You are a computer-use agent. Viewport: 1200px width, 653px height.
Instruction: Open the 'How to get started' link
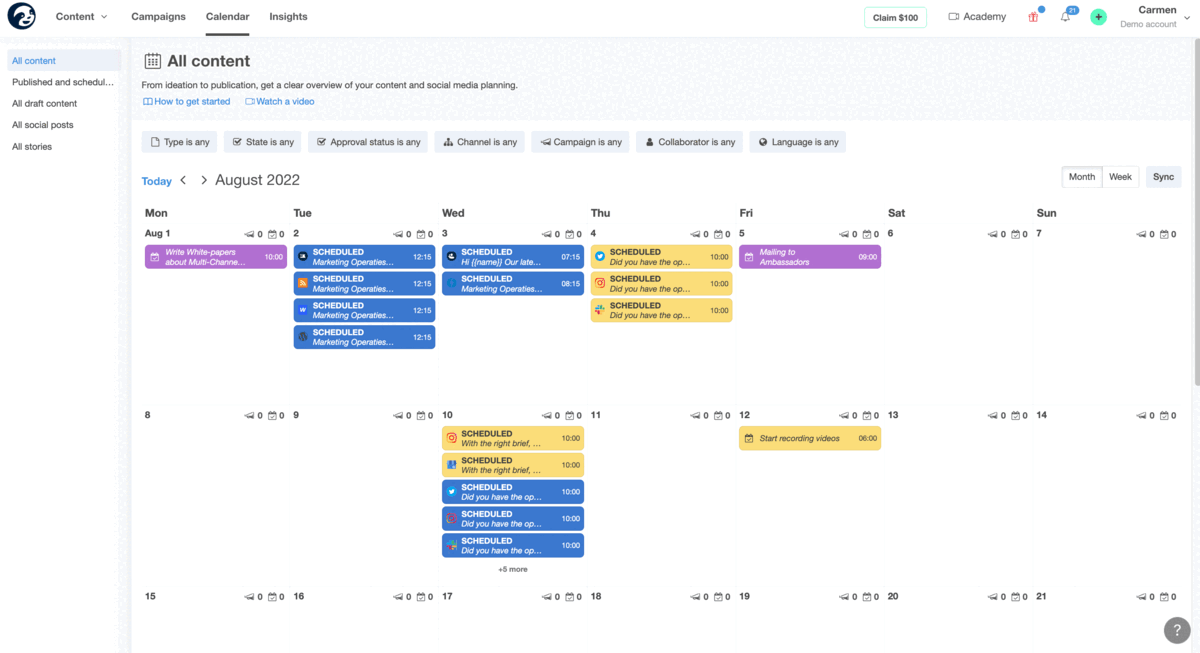click(187, 101)
